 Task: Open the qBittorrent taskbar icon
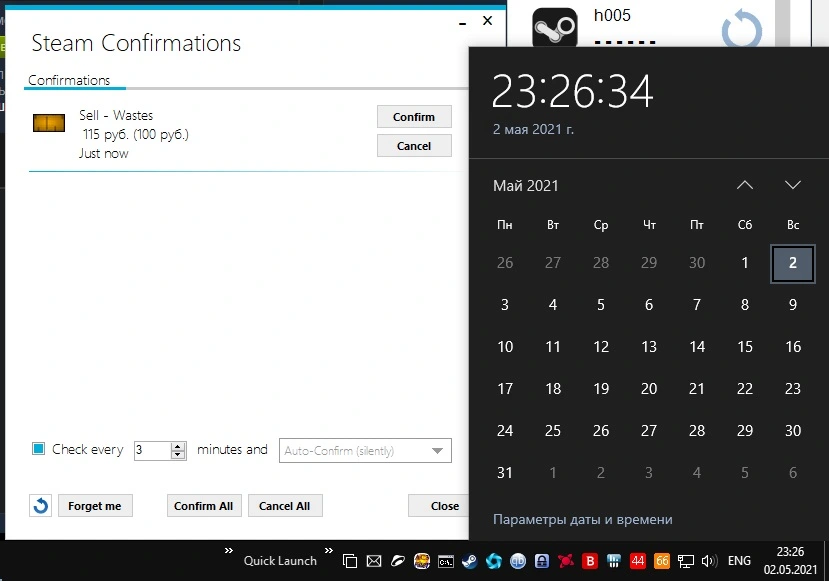518,561
